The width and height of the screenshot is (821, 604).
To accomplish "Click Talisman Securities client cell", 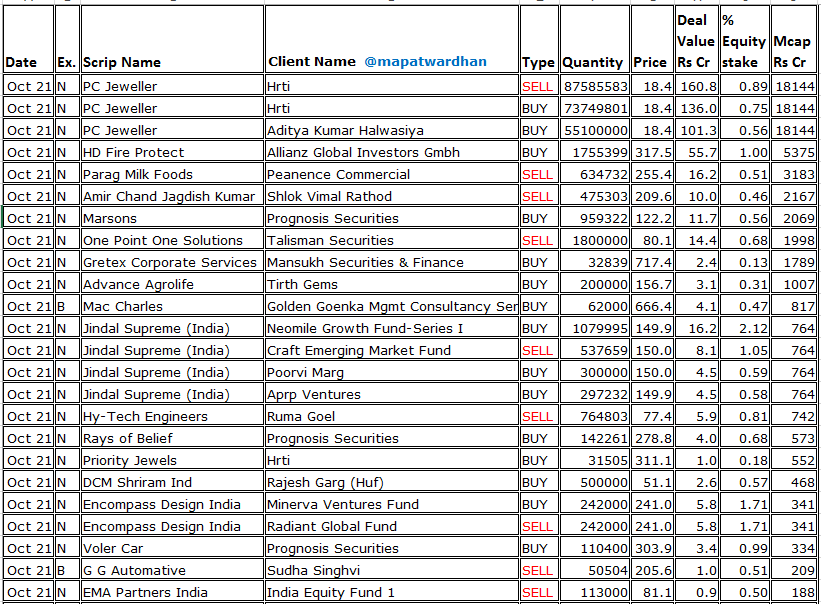I will tap(392, 240).
